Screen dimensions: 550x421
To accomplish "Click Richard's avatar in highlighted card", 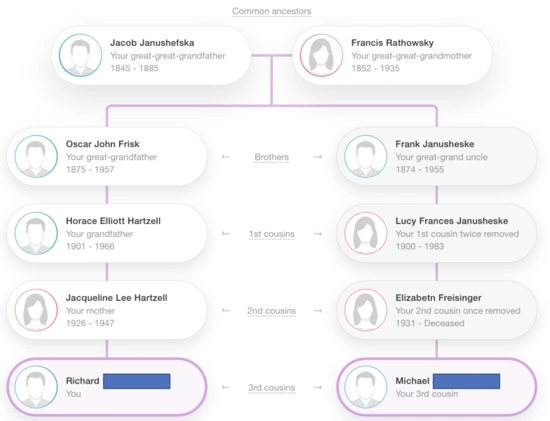I will click(x=36, y=387).
